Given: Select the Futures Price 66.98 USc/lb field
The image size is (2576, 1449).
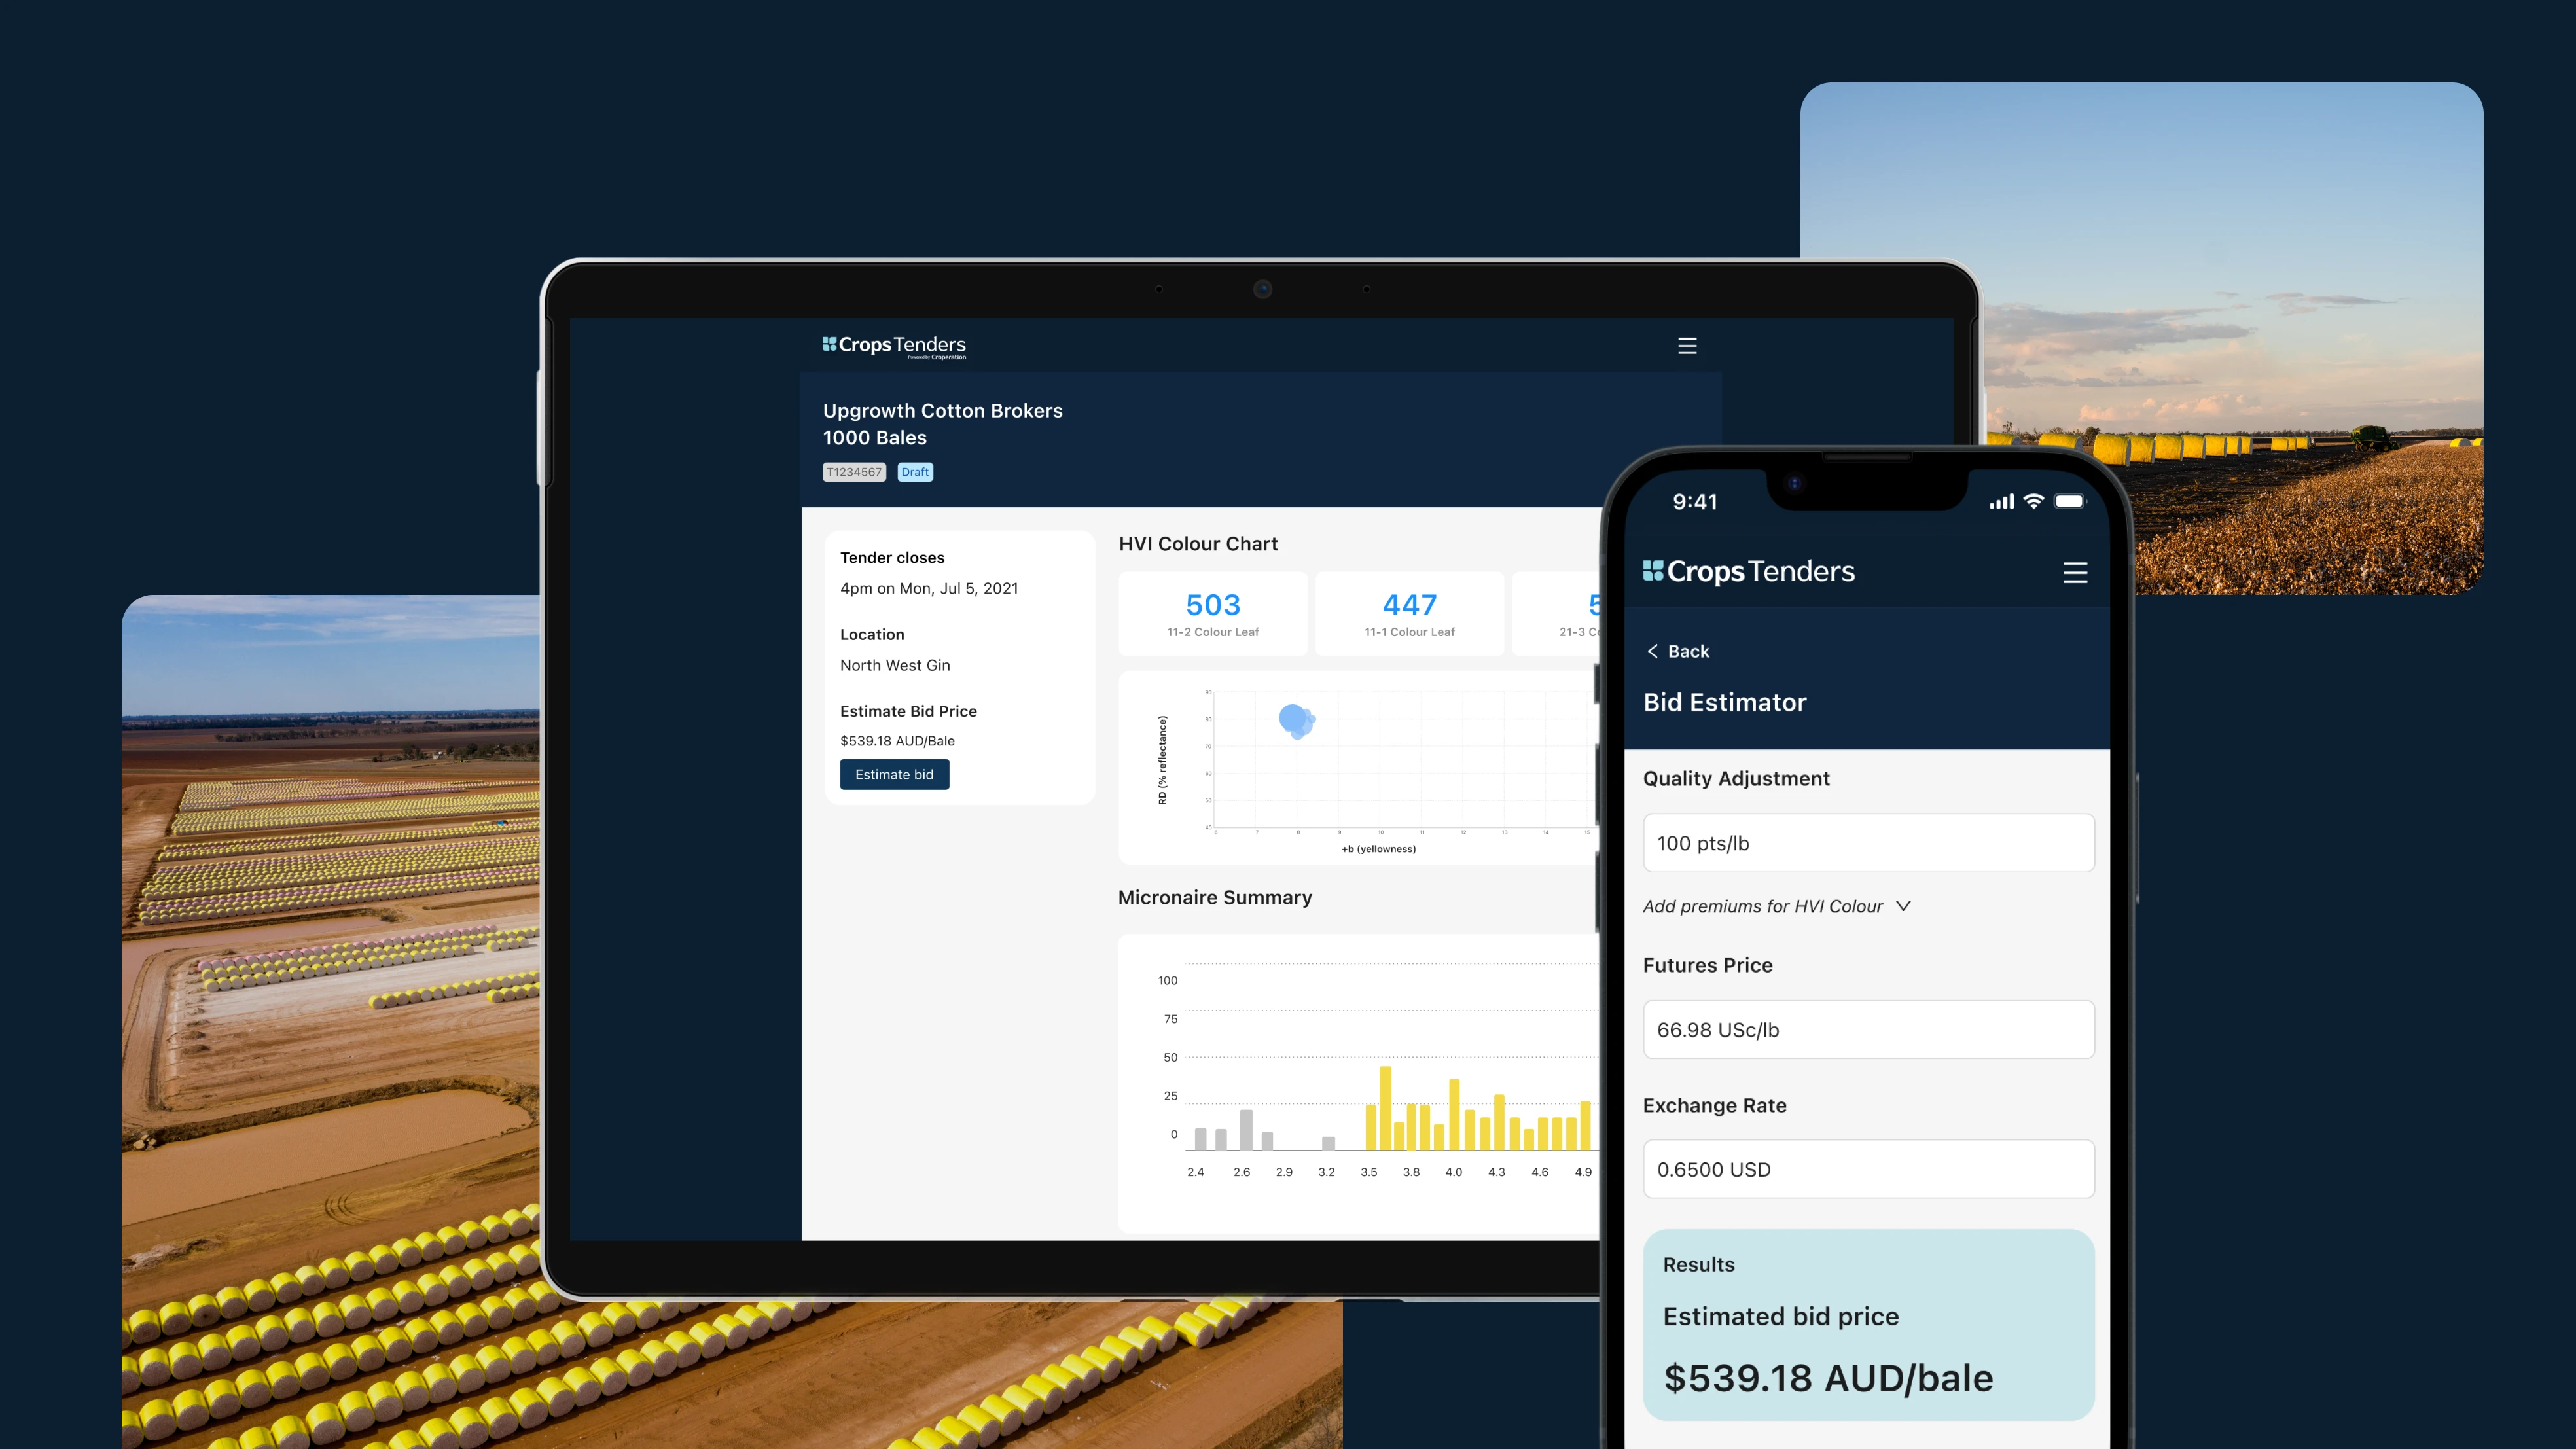Looking at the screenshot, I should coord(1868,1029).
